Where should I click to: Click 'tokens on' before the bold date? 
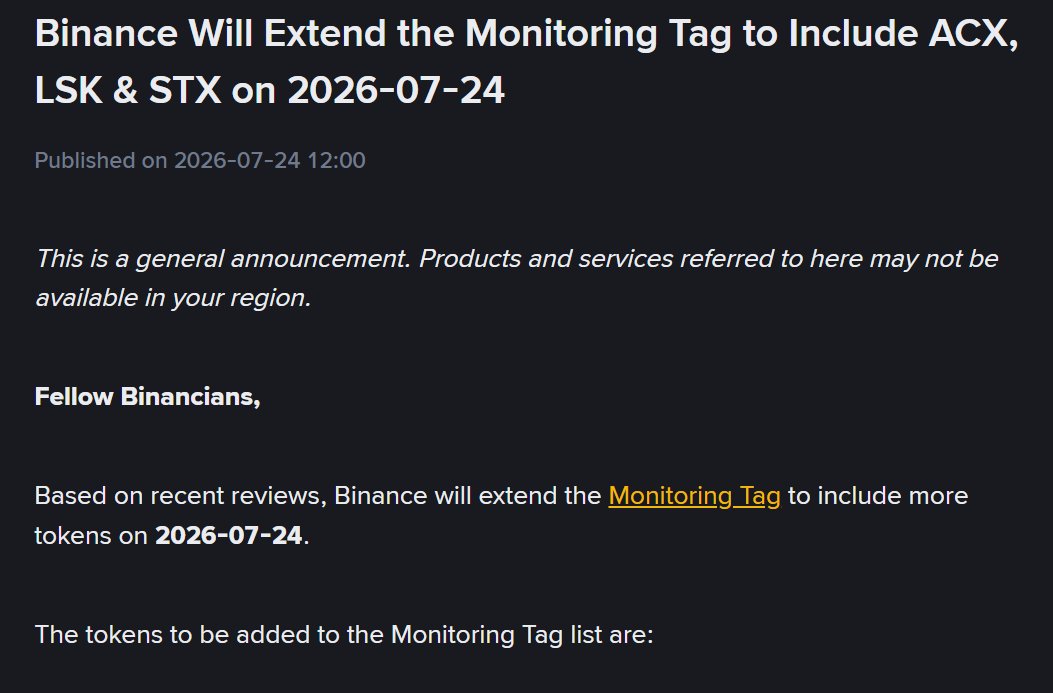[91, 536]
